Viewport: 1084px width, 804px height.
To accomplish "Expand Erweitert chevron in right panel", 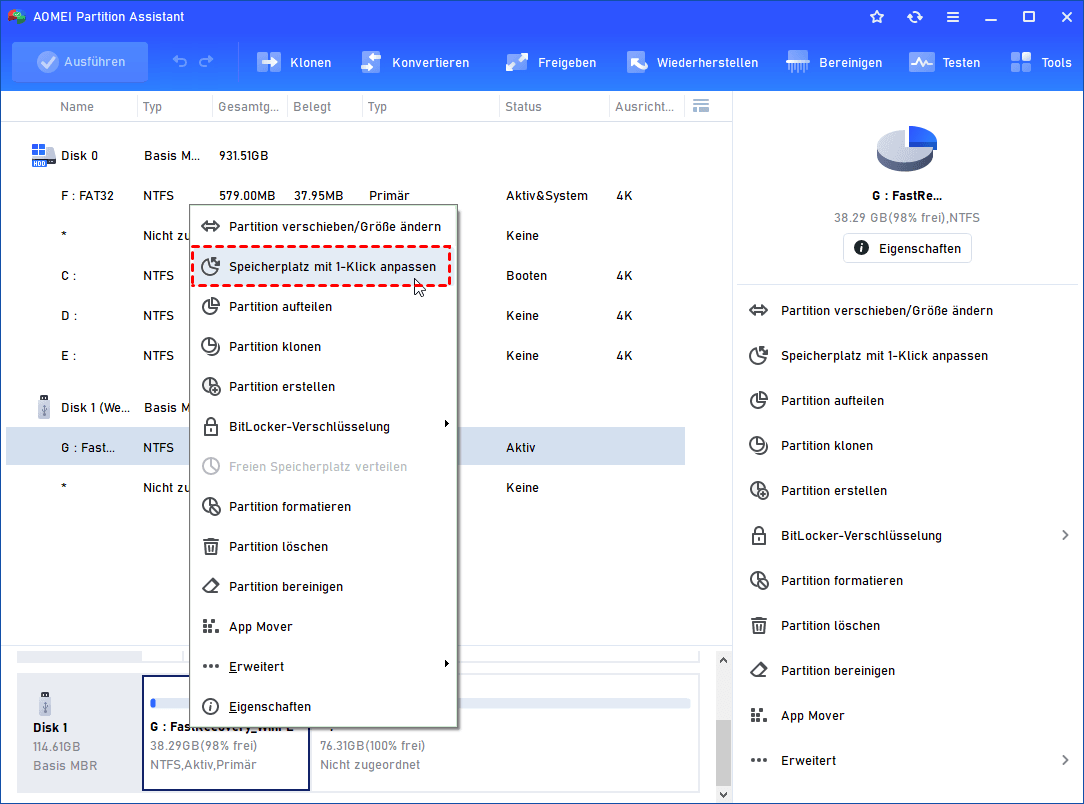I will 1065,760.
